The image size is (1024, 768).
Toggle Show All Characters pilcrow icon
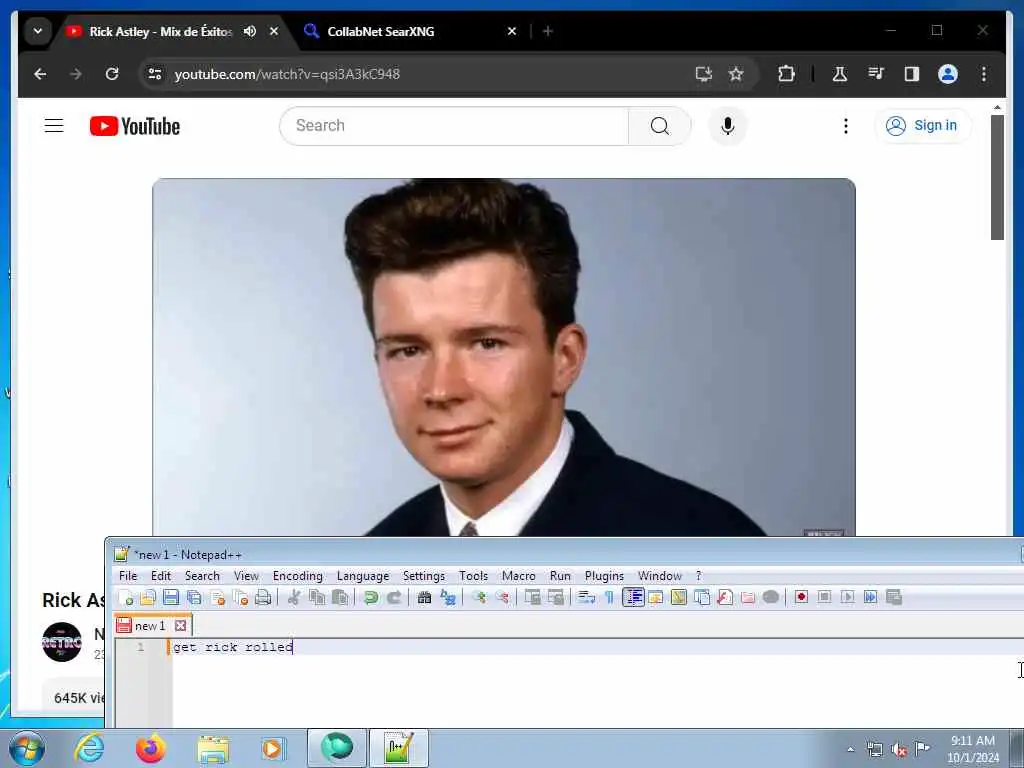click(x=609, y=597)
